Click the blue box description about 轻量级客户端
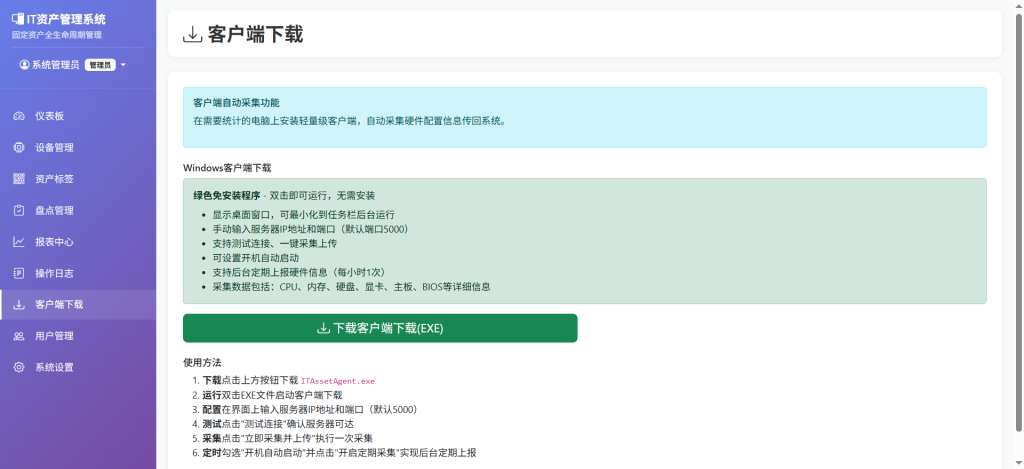 click(349, 121)
